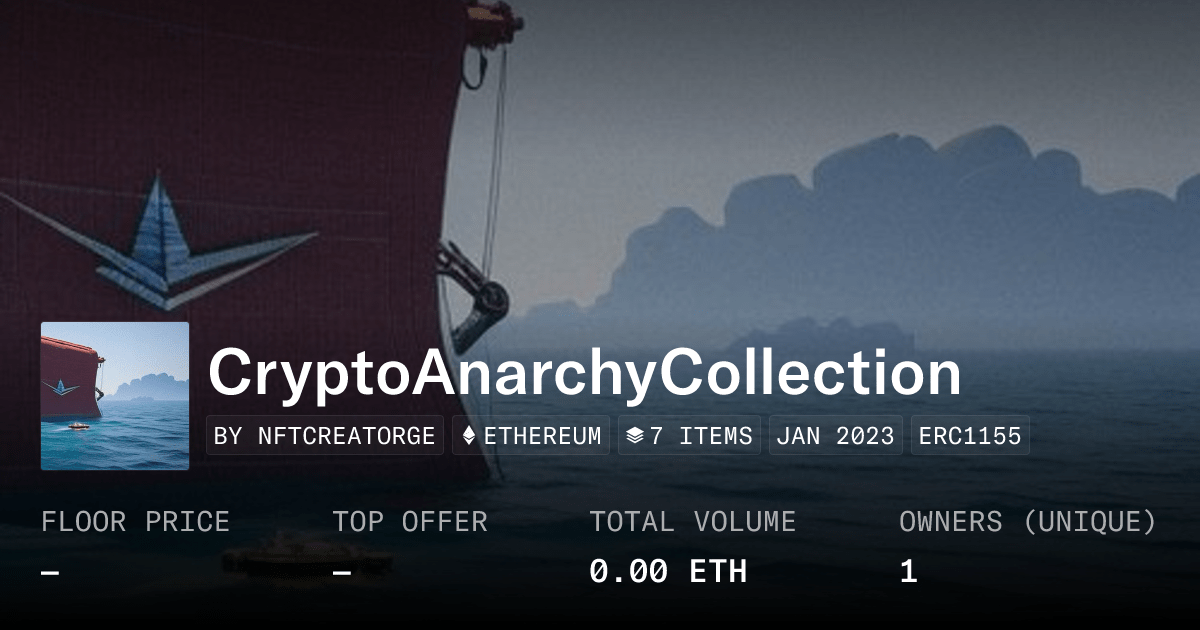Select the 0.00 ETH volume value
1200x630 pixels.
pos(668,572)
